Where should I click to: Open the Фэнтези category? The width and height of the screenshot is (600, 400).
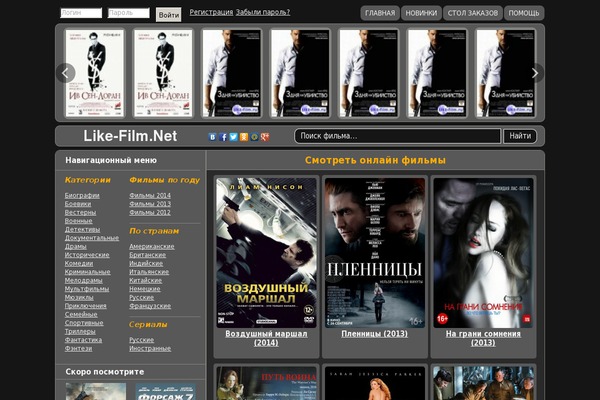coord(78,348)
